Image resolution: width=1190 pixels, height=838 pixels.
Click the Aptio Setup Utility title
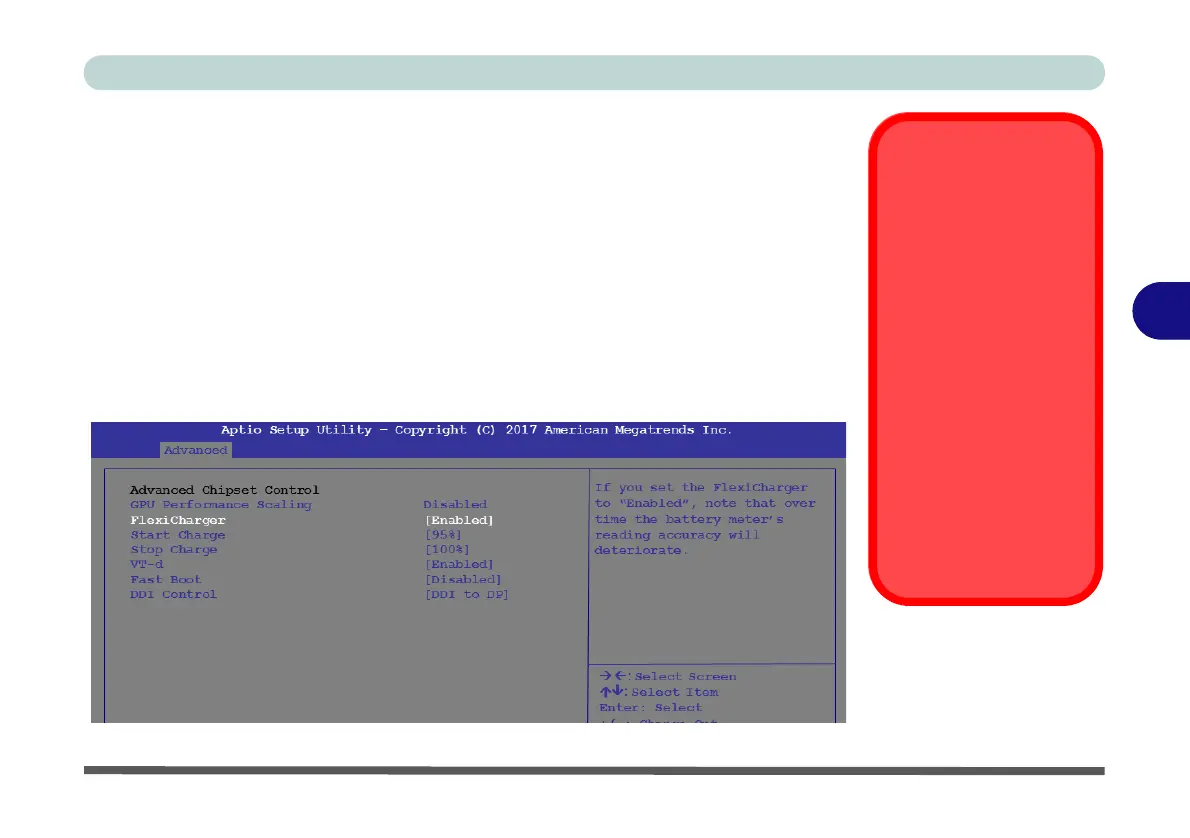tap(477, 430)
